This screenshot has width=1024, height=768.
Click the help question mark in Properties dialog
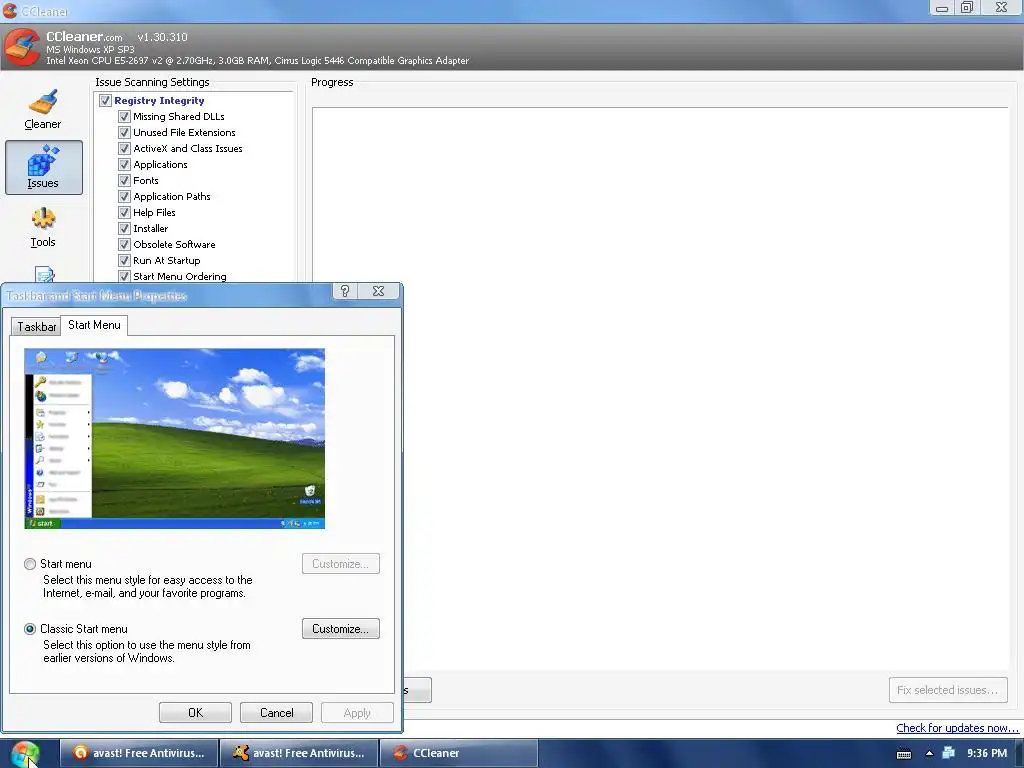345,291
